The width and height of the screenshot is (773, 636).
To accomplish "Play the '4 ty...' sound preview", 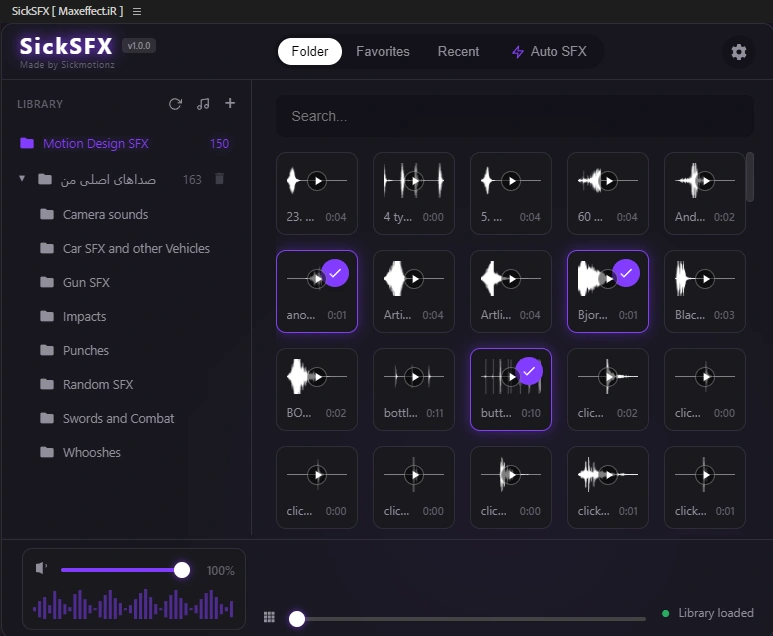I will coord(414,181).
